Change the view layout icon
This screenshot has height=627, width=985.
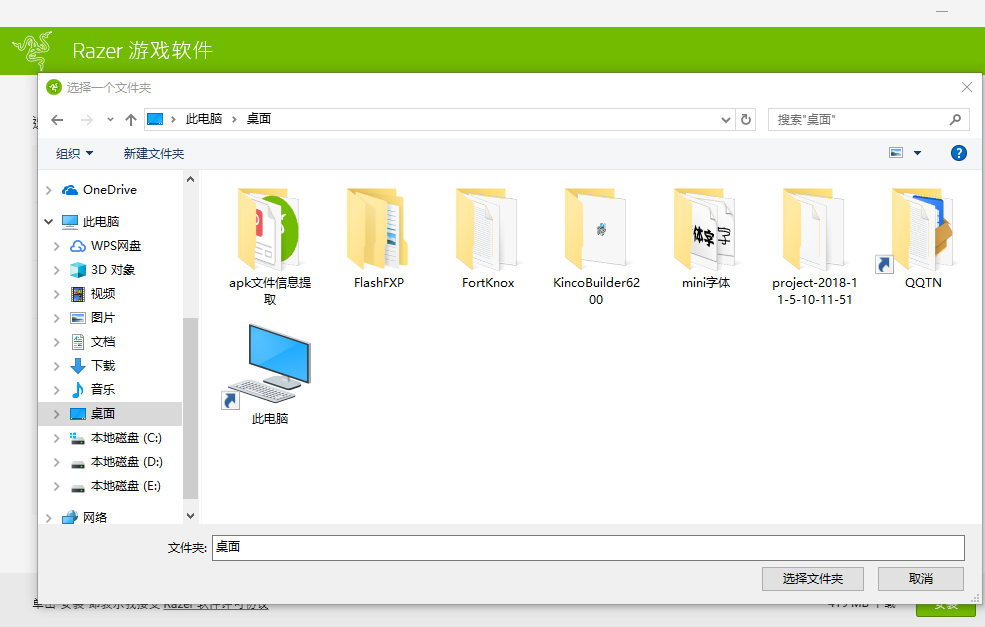click(x=896, y=153)
